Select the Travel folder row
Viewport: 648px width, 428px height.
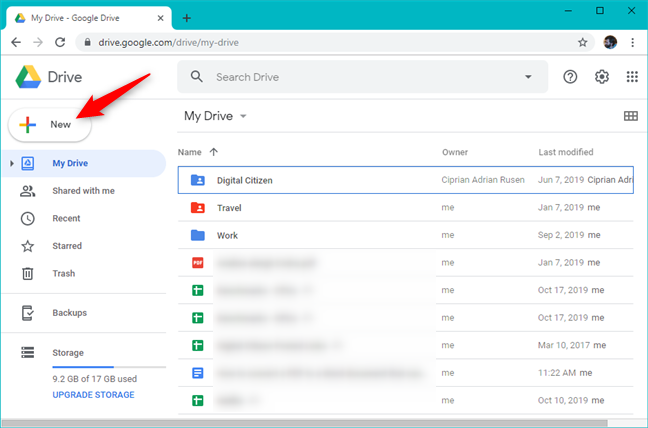pyautogui.click(x=405, y=208)
